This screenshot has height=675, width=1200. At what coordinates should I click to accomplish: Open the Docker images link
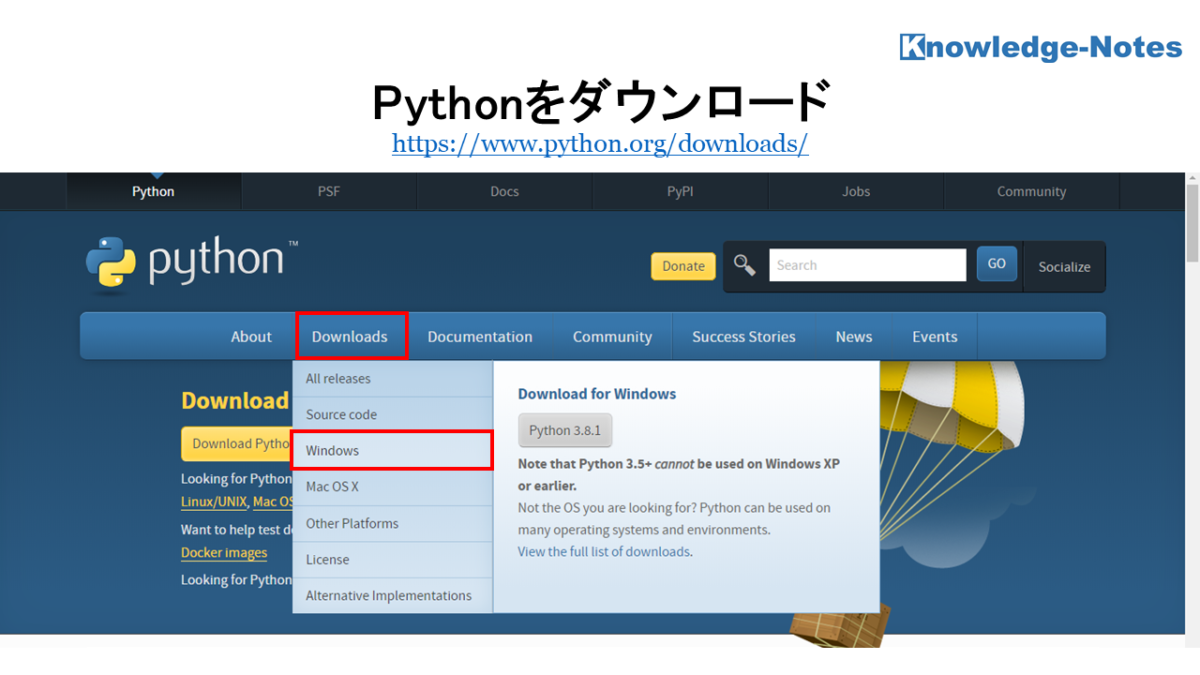(x=224, y=553)
